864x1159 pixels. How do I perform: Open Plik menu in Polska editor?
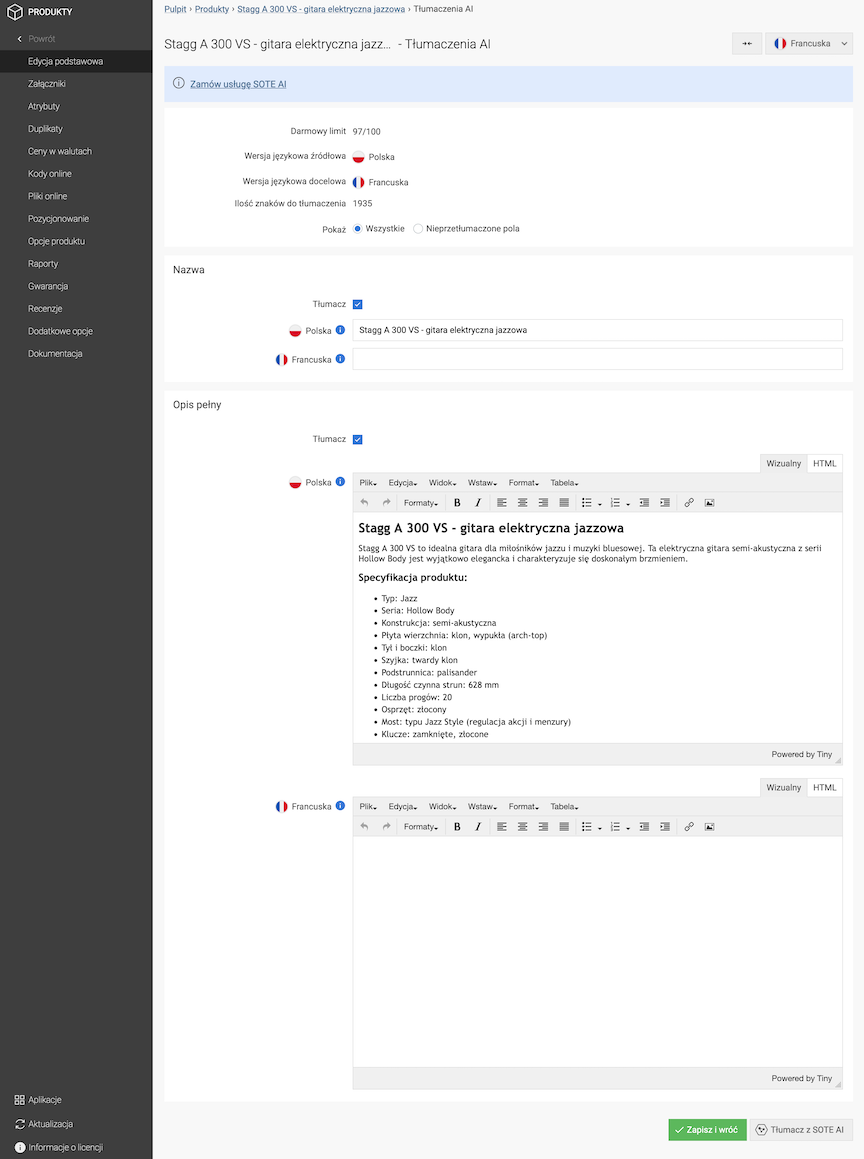click(x=368, y=483)
